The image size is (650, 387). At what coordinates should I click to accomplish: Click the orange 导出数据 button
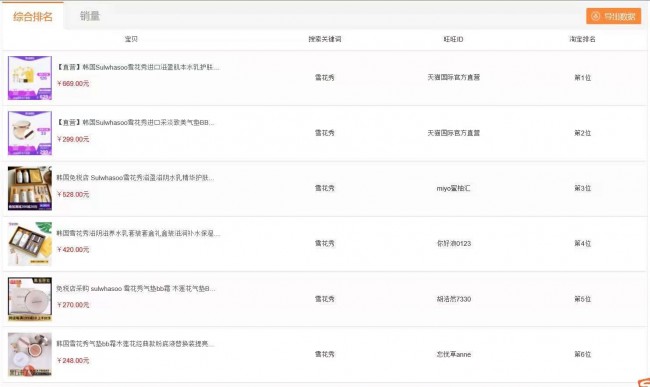click(614, 16)
